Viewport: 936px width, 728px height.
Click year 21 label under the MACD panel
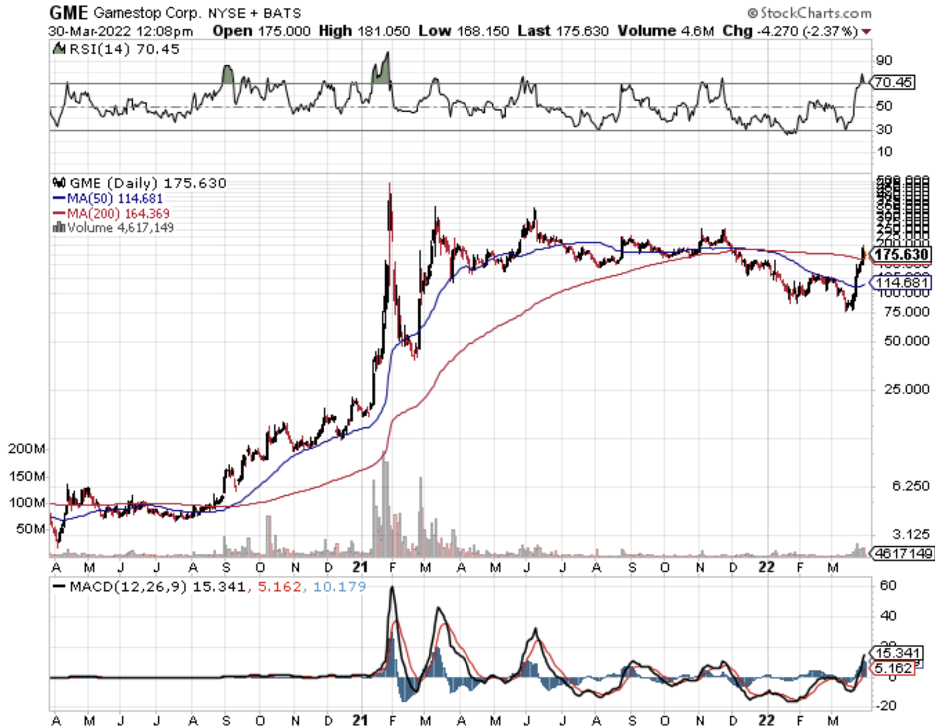point(360,721)
